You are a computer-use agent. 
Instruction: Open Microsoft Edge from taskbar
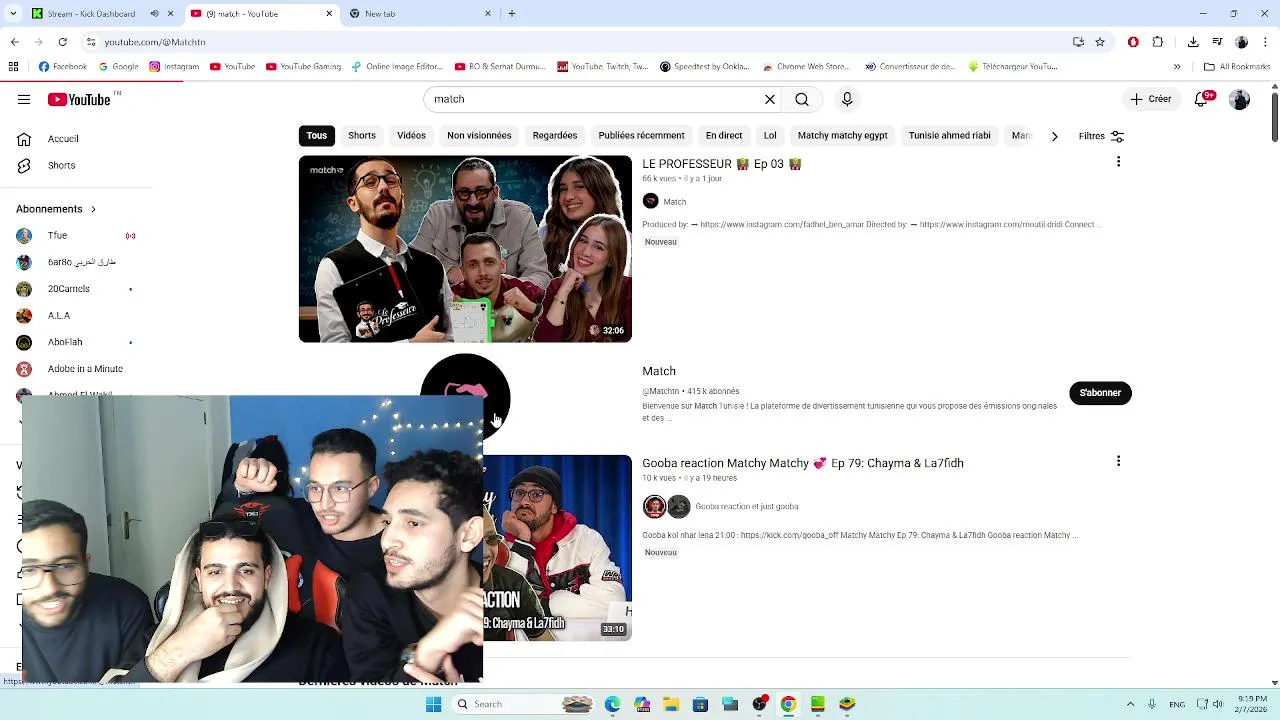click(612, 704)
